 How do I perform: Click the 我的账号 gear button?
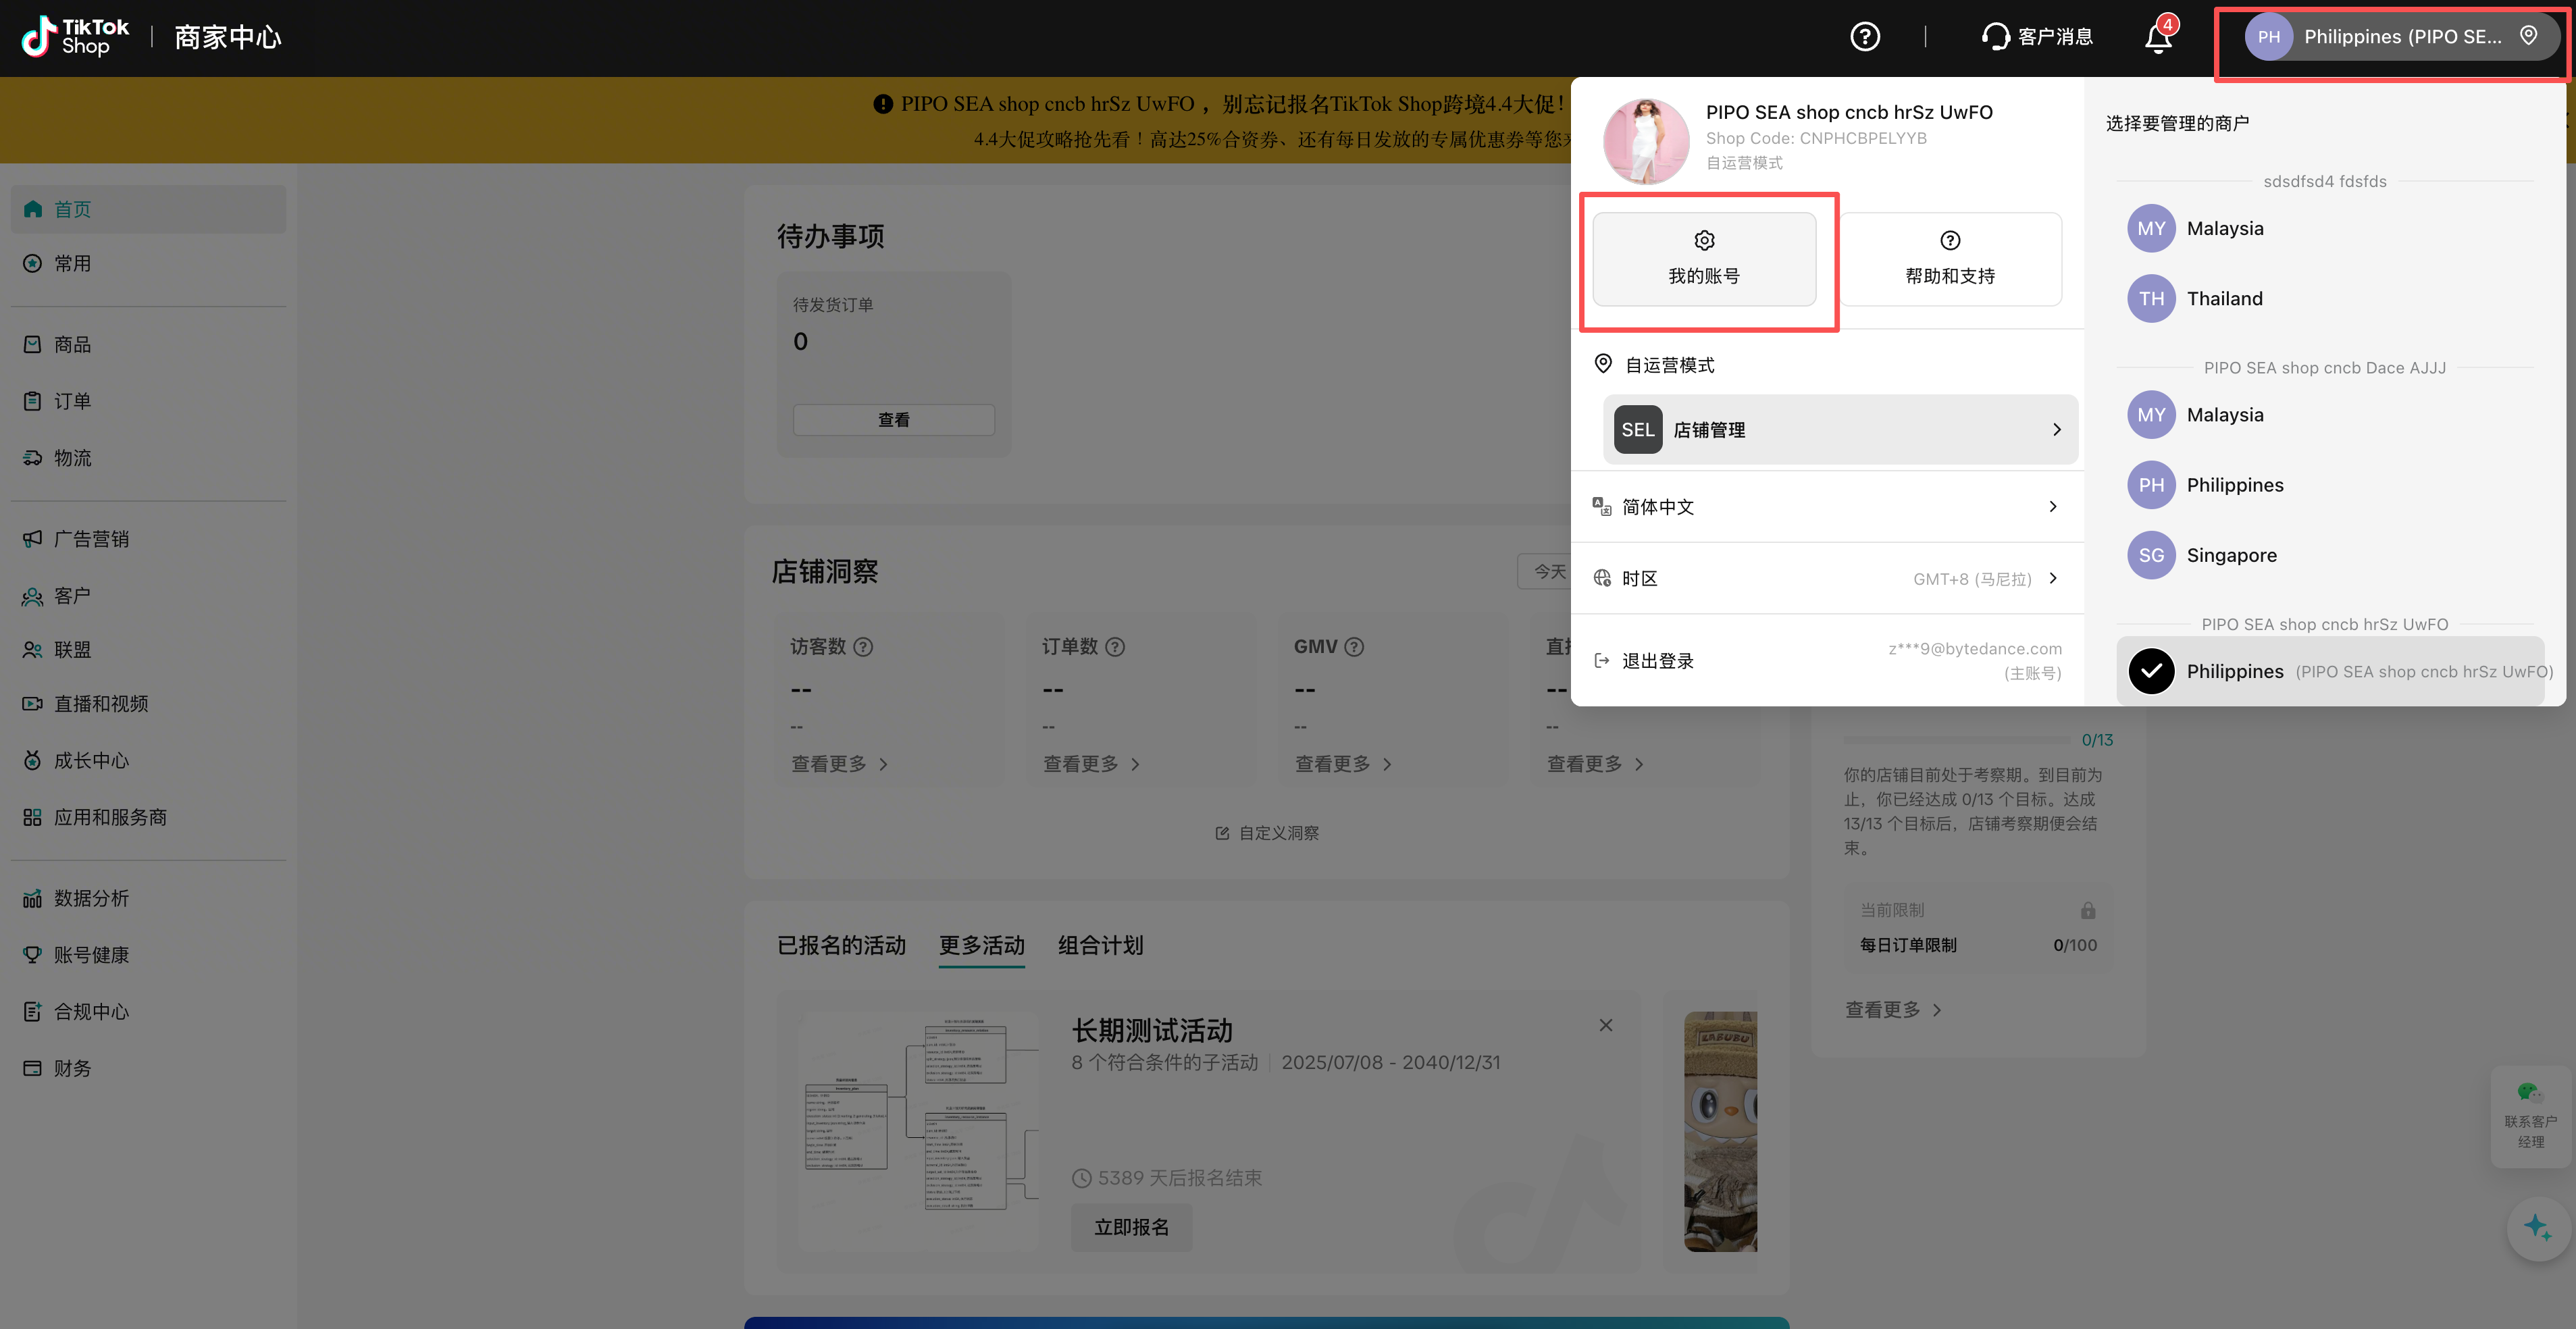pos(1704,259)
